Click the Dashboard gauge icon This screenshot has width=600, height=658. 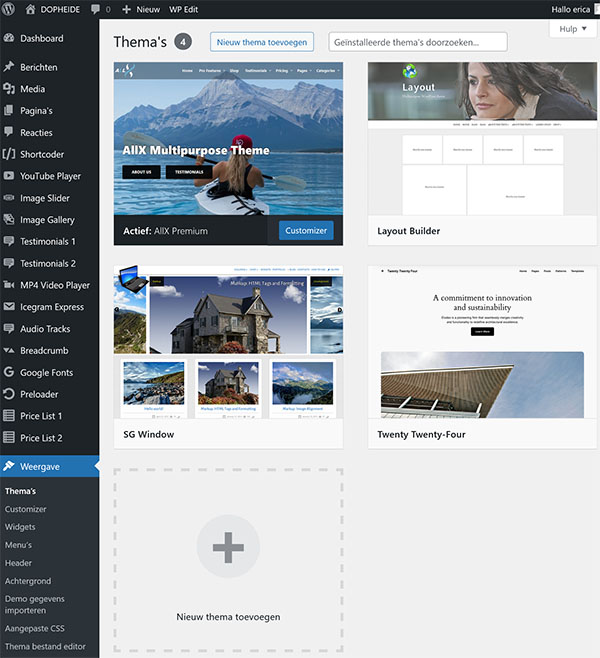coord(9,38)
